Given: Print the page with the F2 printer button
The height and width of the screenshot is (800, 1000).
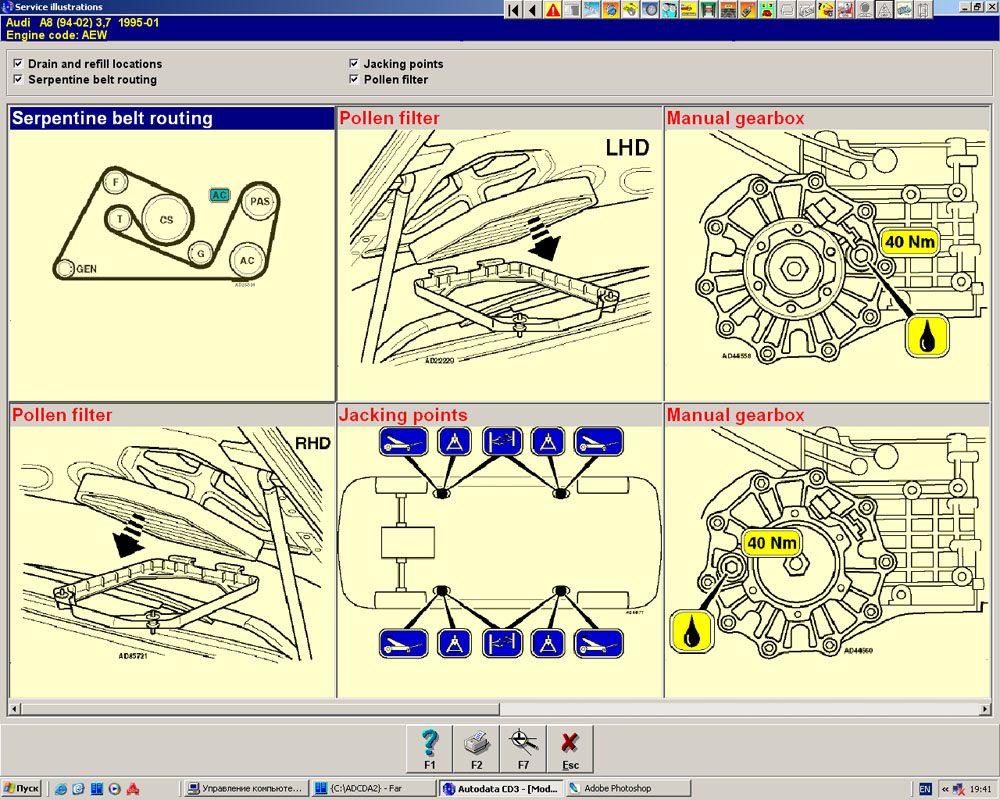Looking at the screenshot, I should click(x=477, y=748).
